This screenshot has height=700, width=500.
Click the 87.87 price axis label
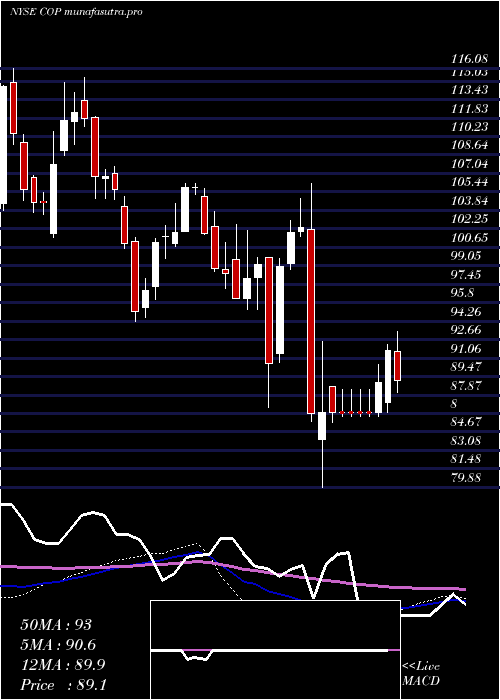[x=466, y=385]
